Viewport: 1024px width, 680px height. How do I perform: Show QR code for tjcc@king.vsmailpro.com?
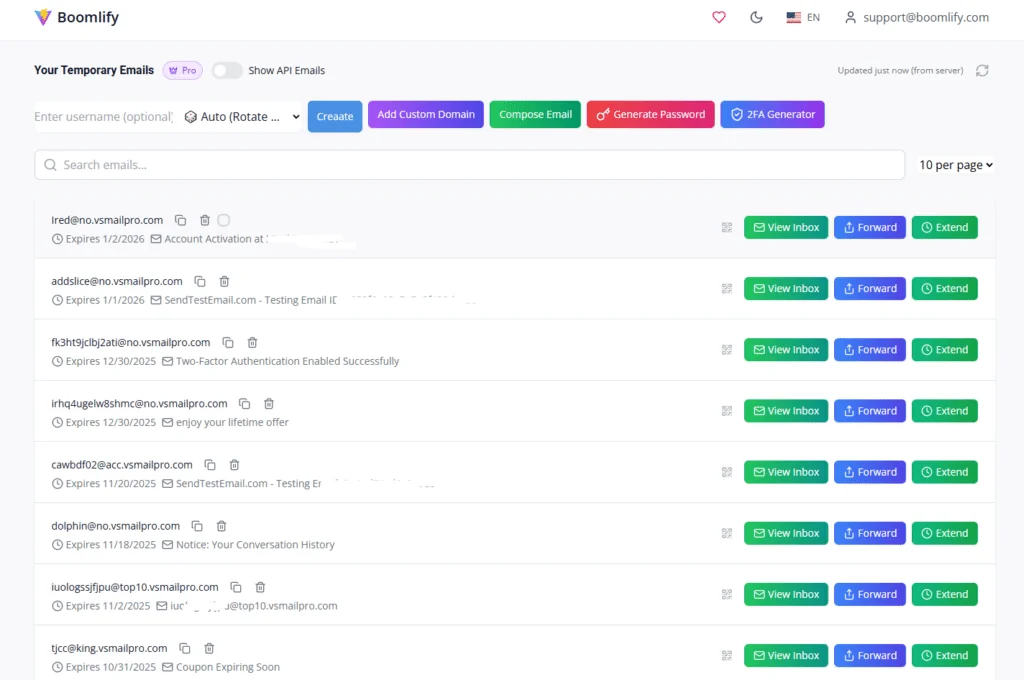[727, 656]
